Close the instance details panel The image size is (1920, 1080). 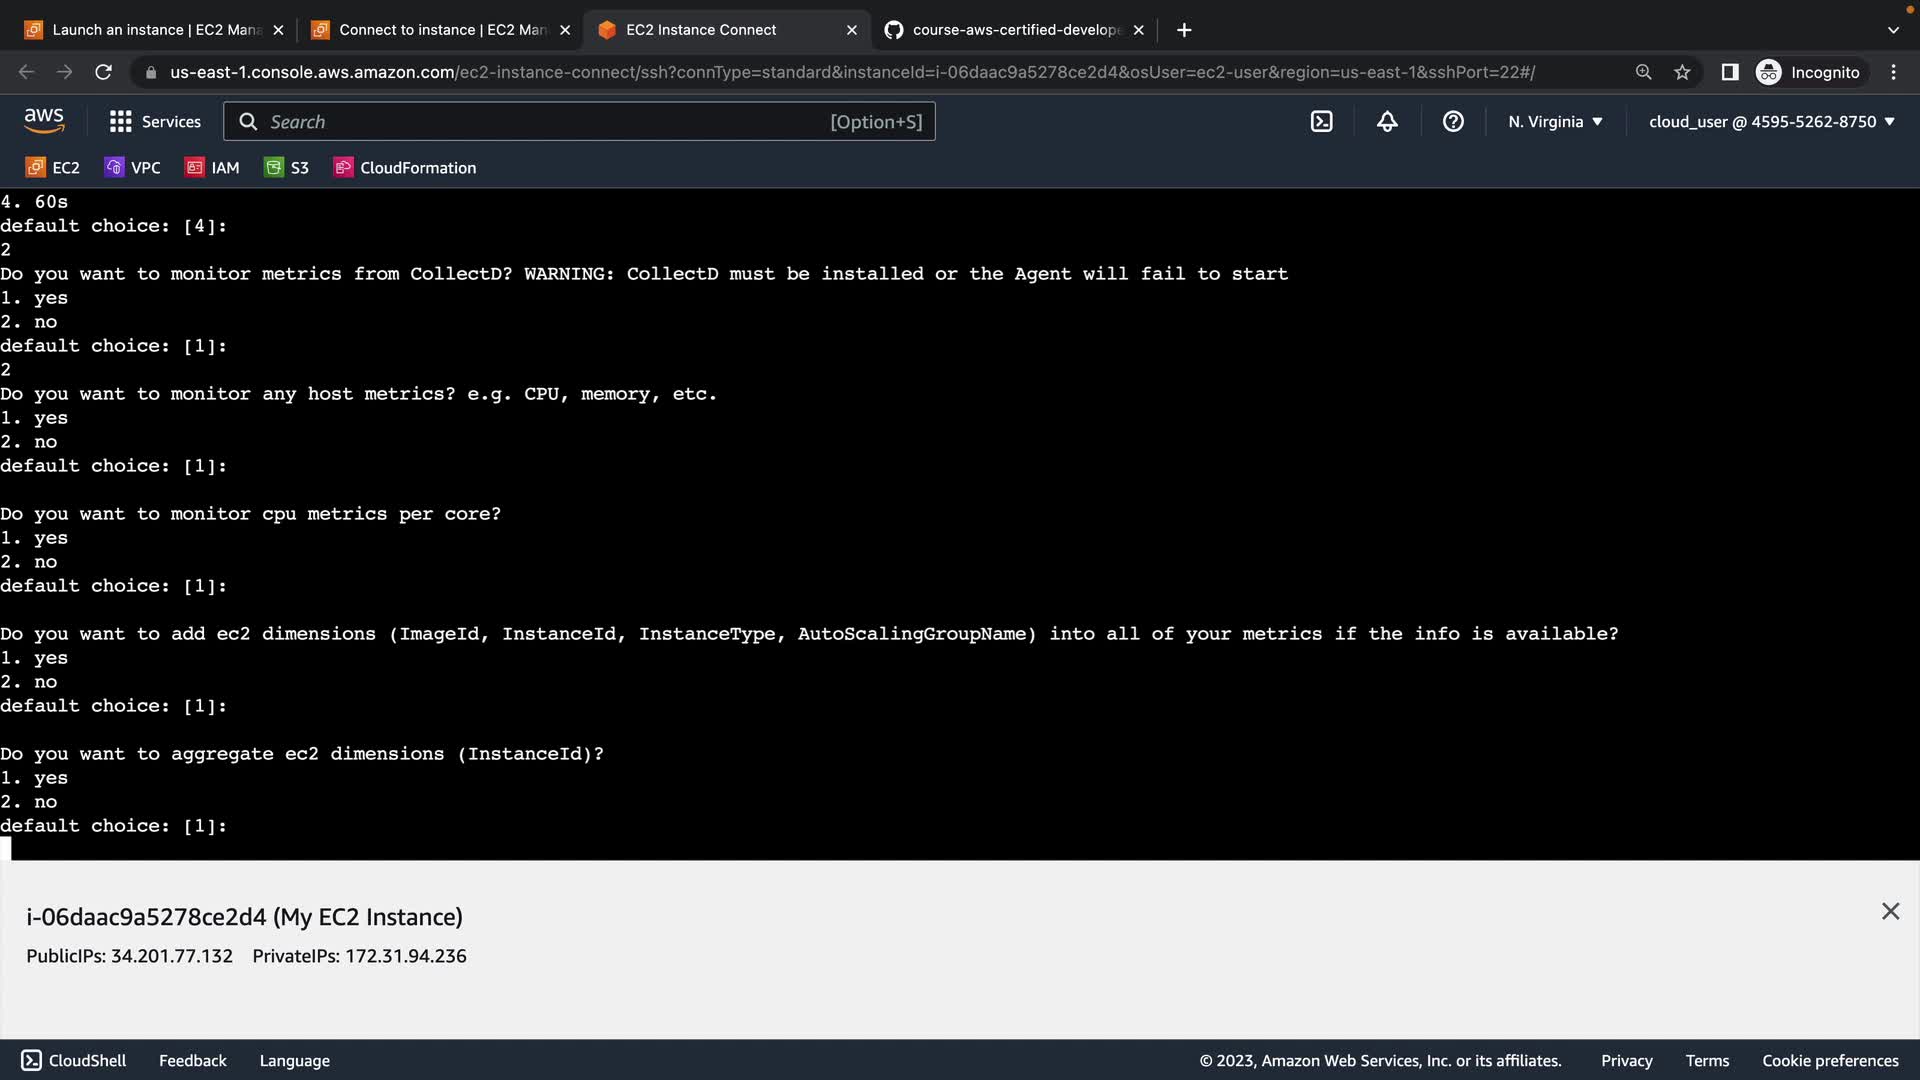(x=1890, y=911)
